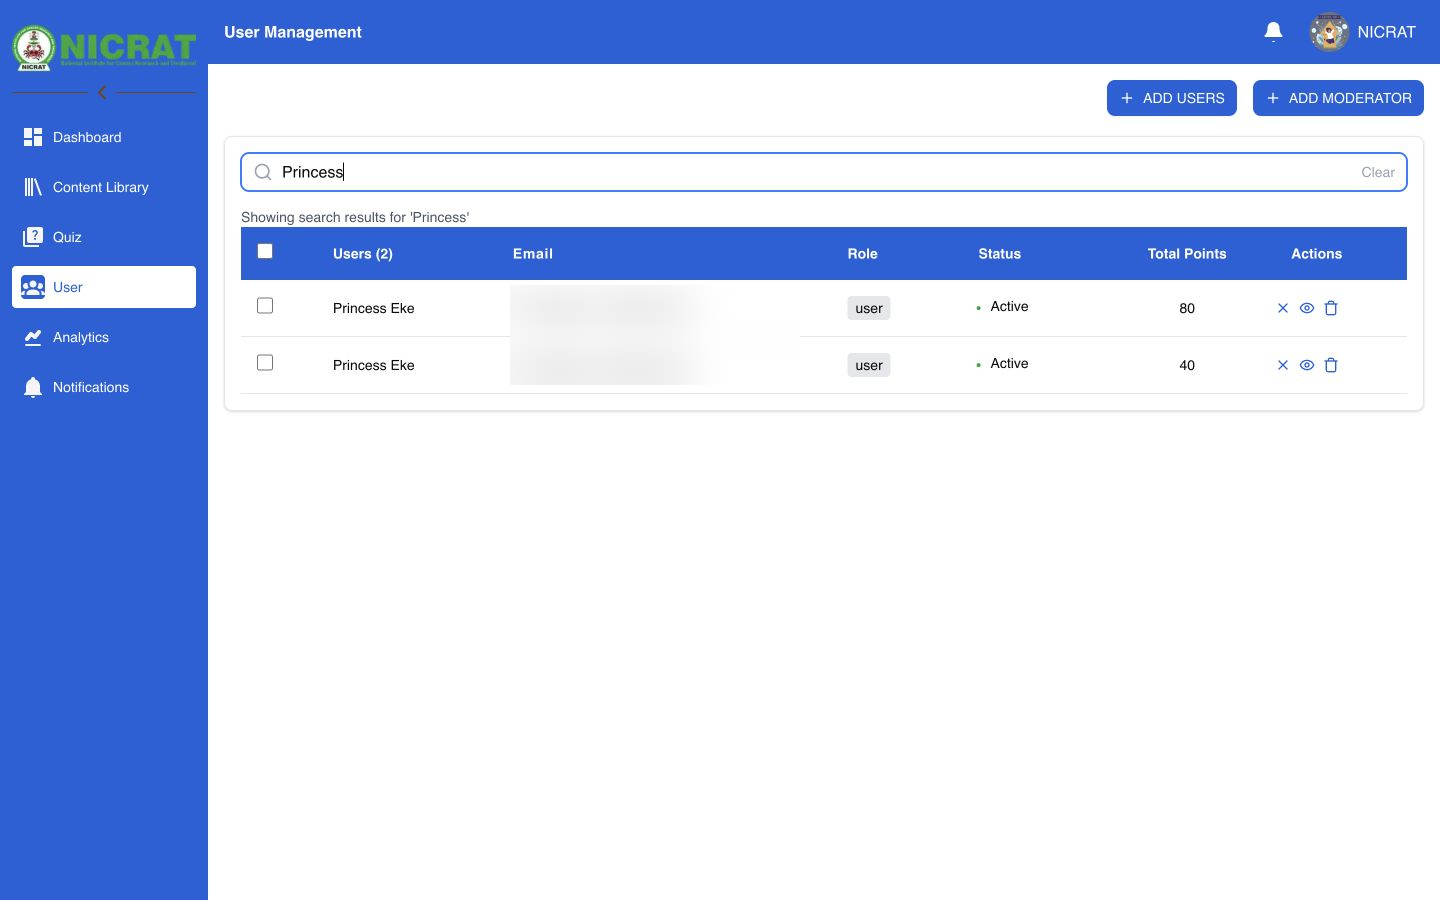Click the ADD USERS button
1440x900 pixels.
pyautogui.click(x=1172, y=98)
